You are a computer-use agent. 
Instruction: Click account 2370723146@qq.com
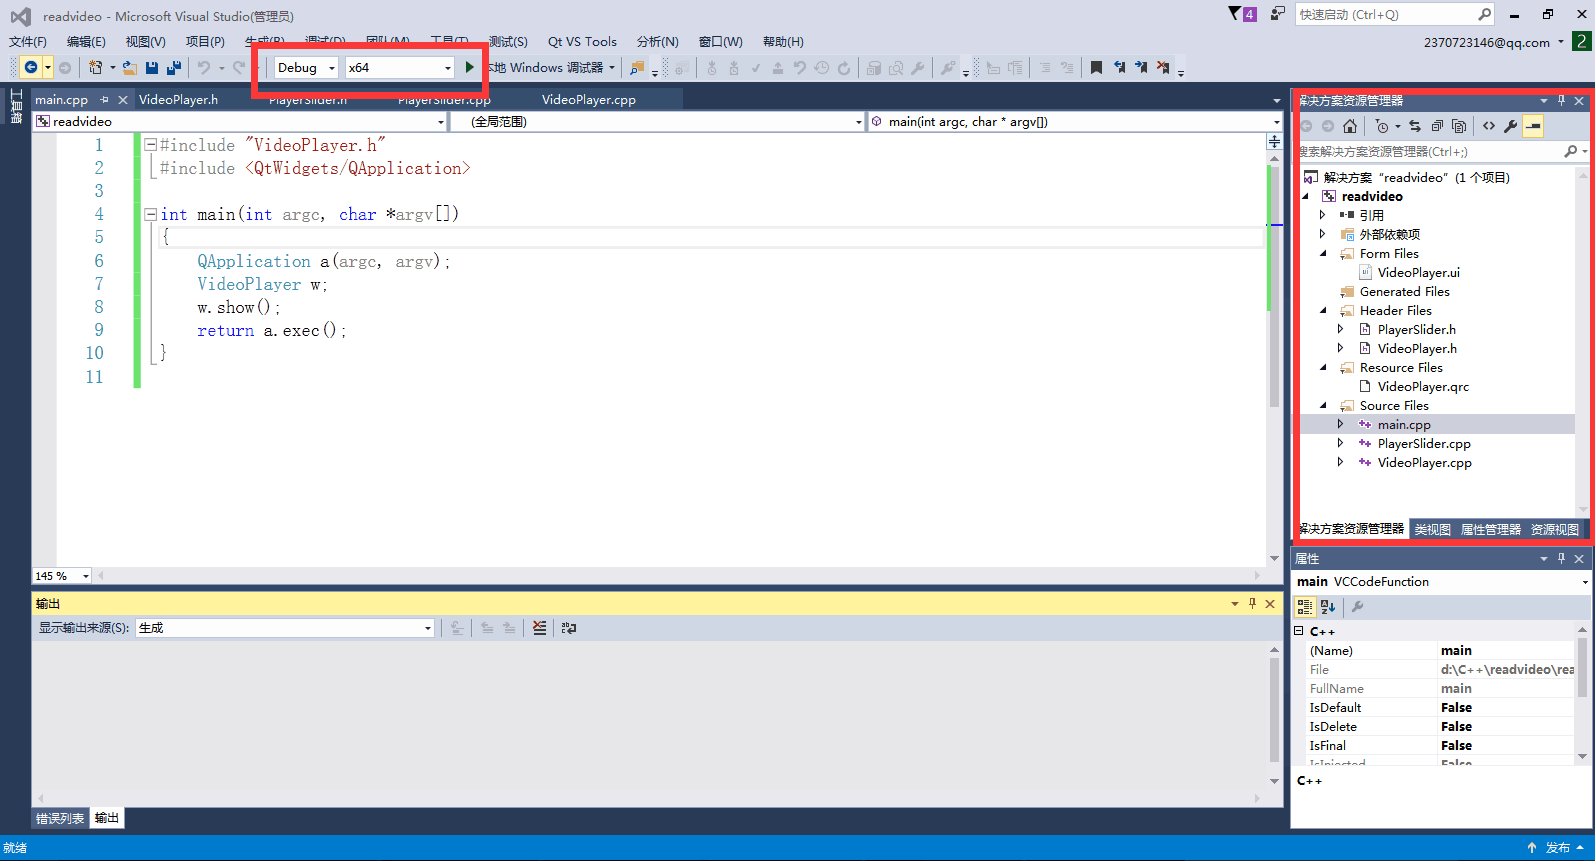click(x=1487, y=43)
